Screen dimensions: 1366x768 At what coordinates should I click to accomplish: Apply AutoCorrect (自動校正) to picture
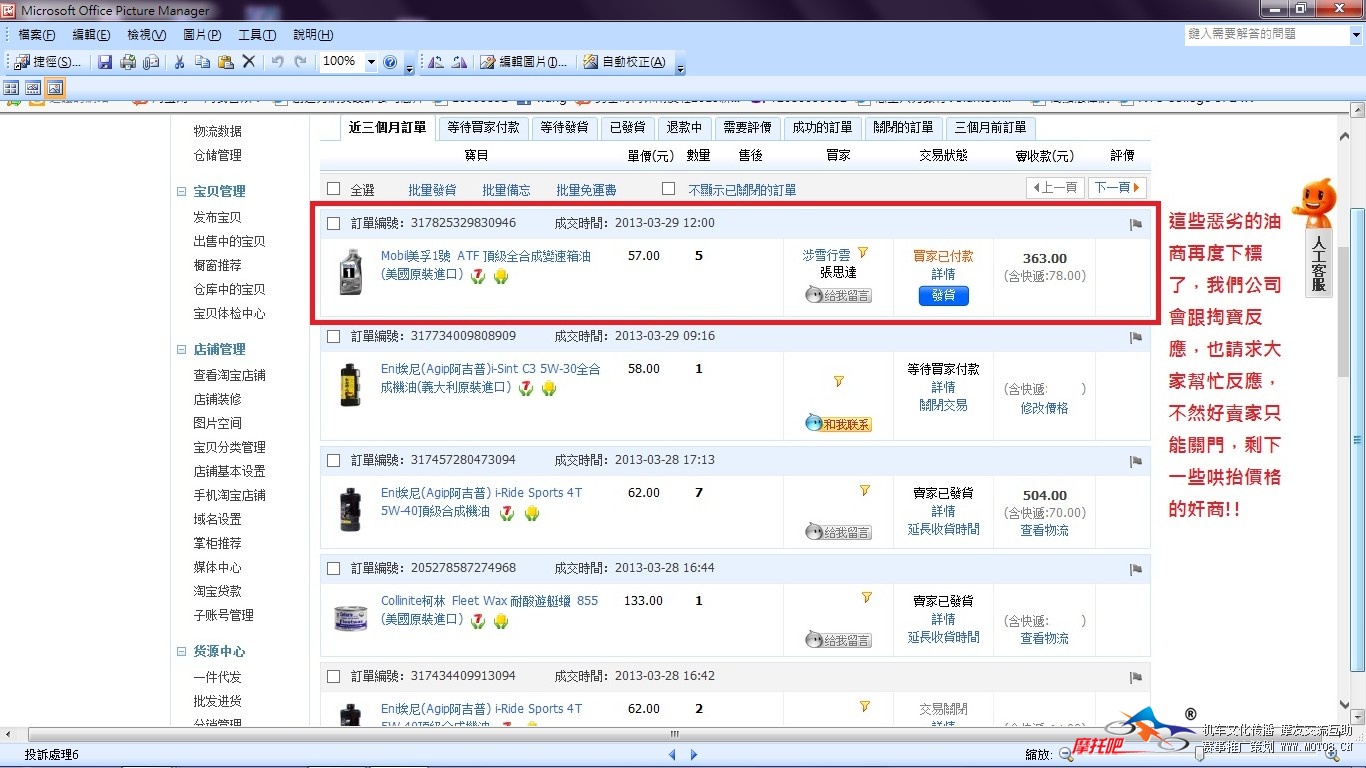624,62
